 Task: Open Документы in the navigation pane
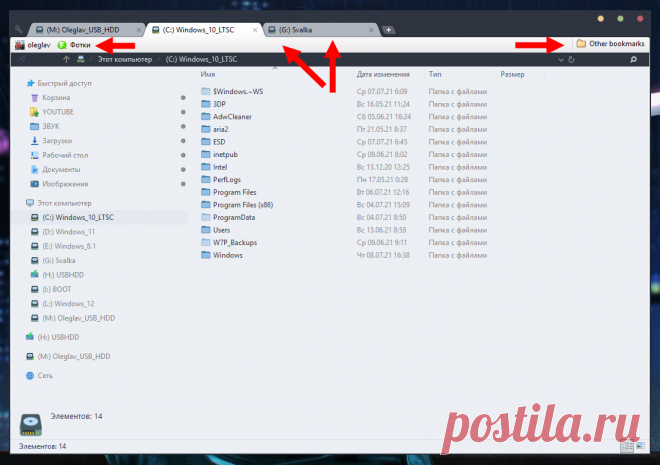click(55, 169)
